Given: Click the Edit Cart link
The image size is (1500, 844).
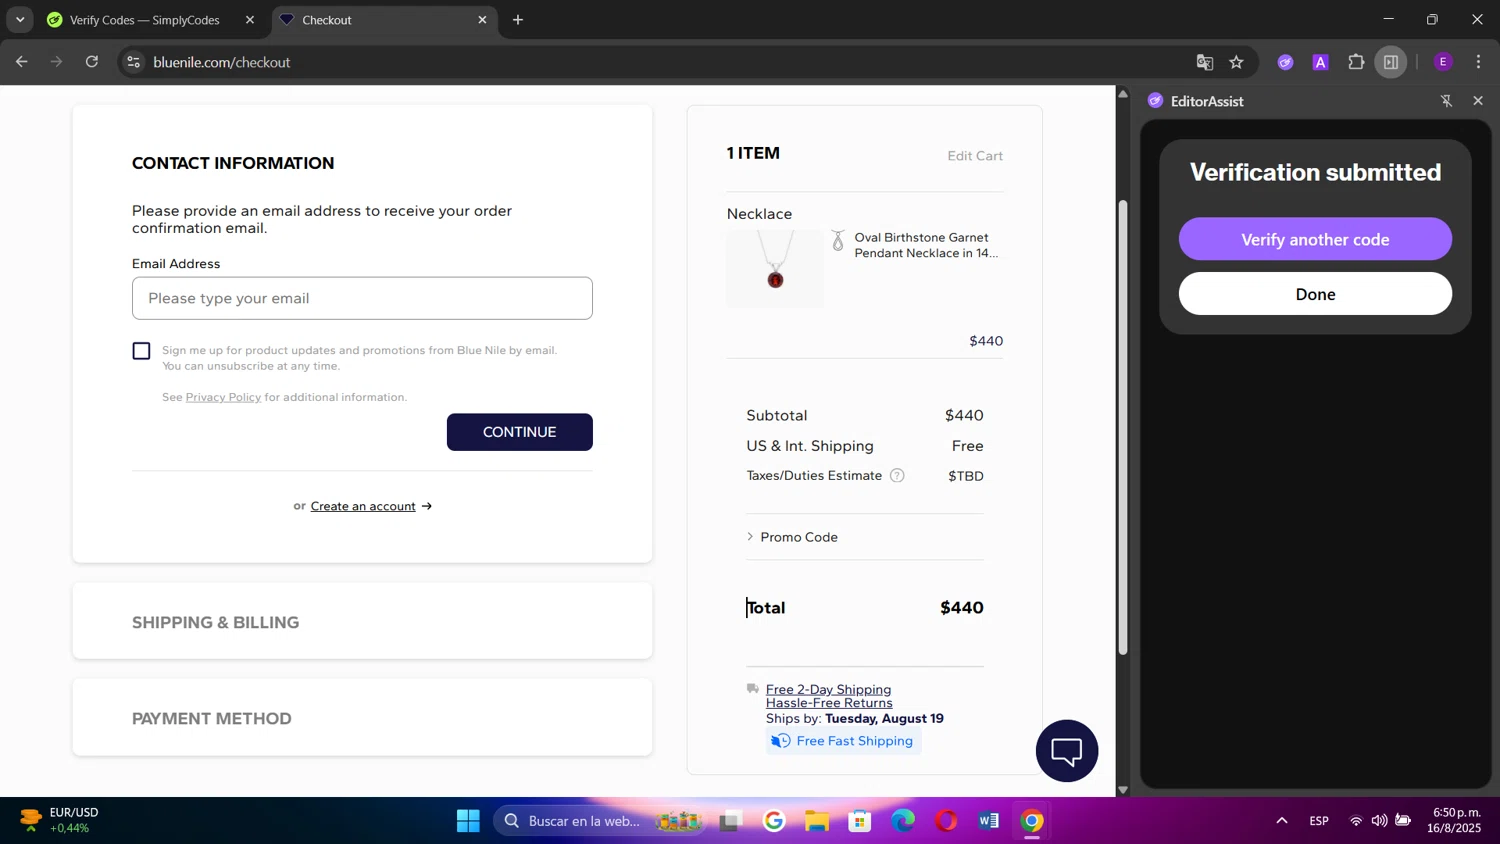Looking at the screenshot, I should tap(975, 156).
